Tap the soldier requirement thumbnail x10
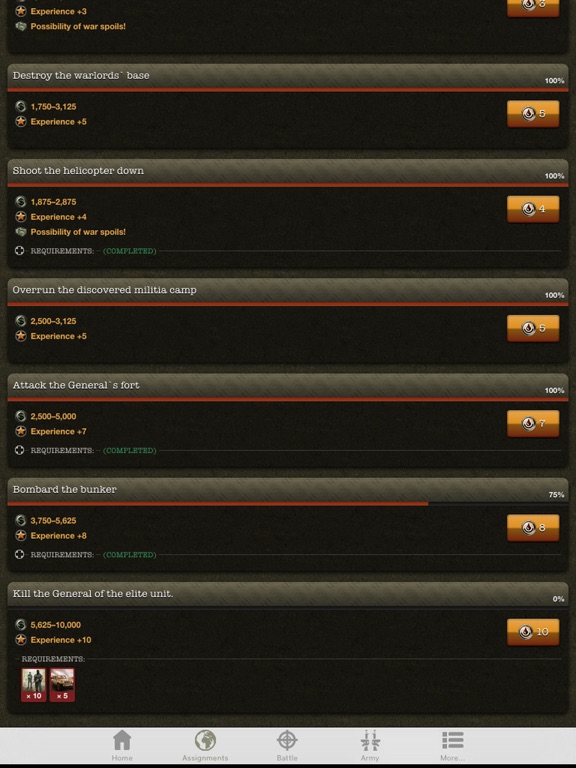This screenshot has width=576, height=768. coord(33,685)
